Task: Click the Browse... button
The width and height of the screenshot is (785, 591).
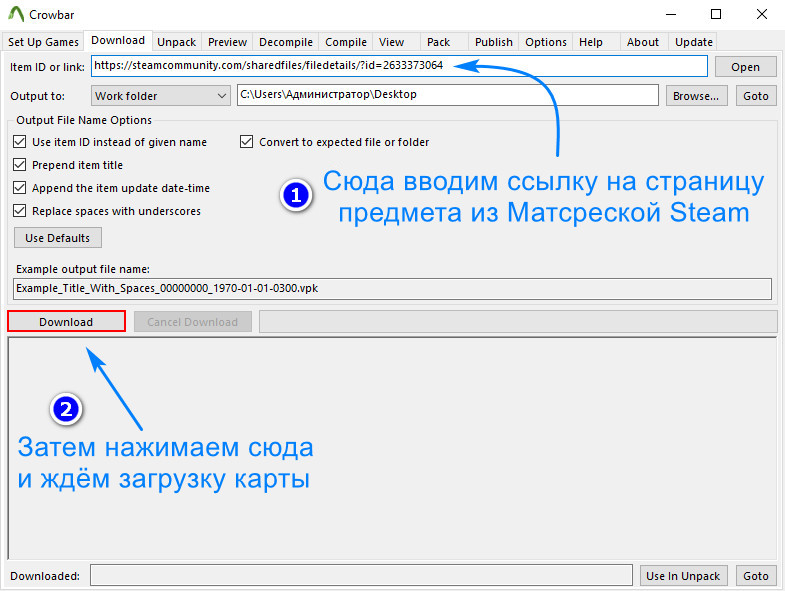Action: (x=696, y=96)
